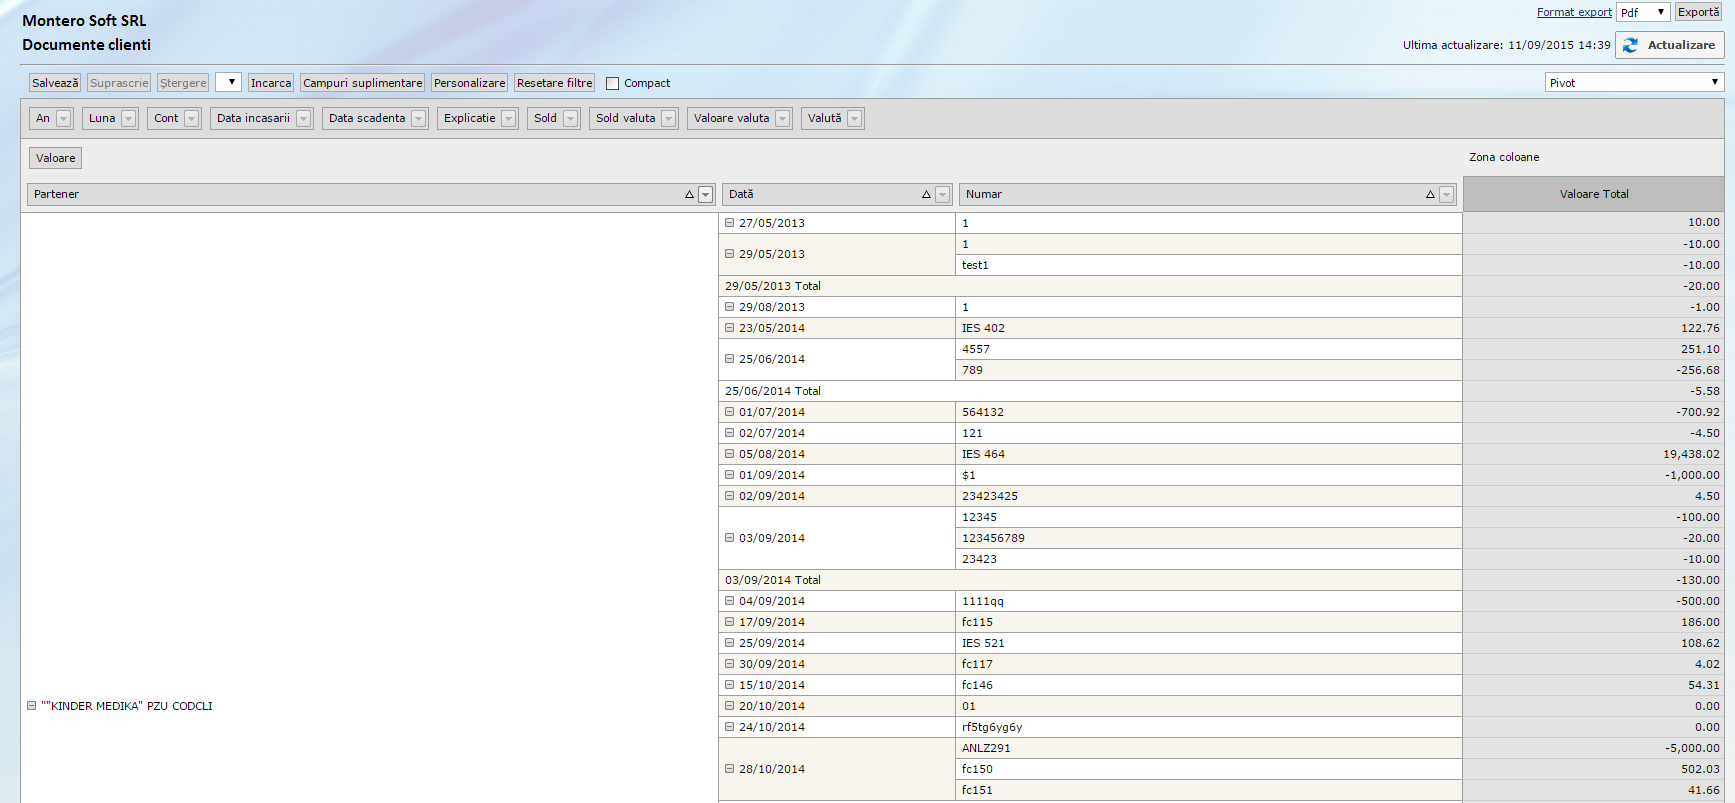
Task: Open filter icon on Luna field
Action: [x=129, y=119]
